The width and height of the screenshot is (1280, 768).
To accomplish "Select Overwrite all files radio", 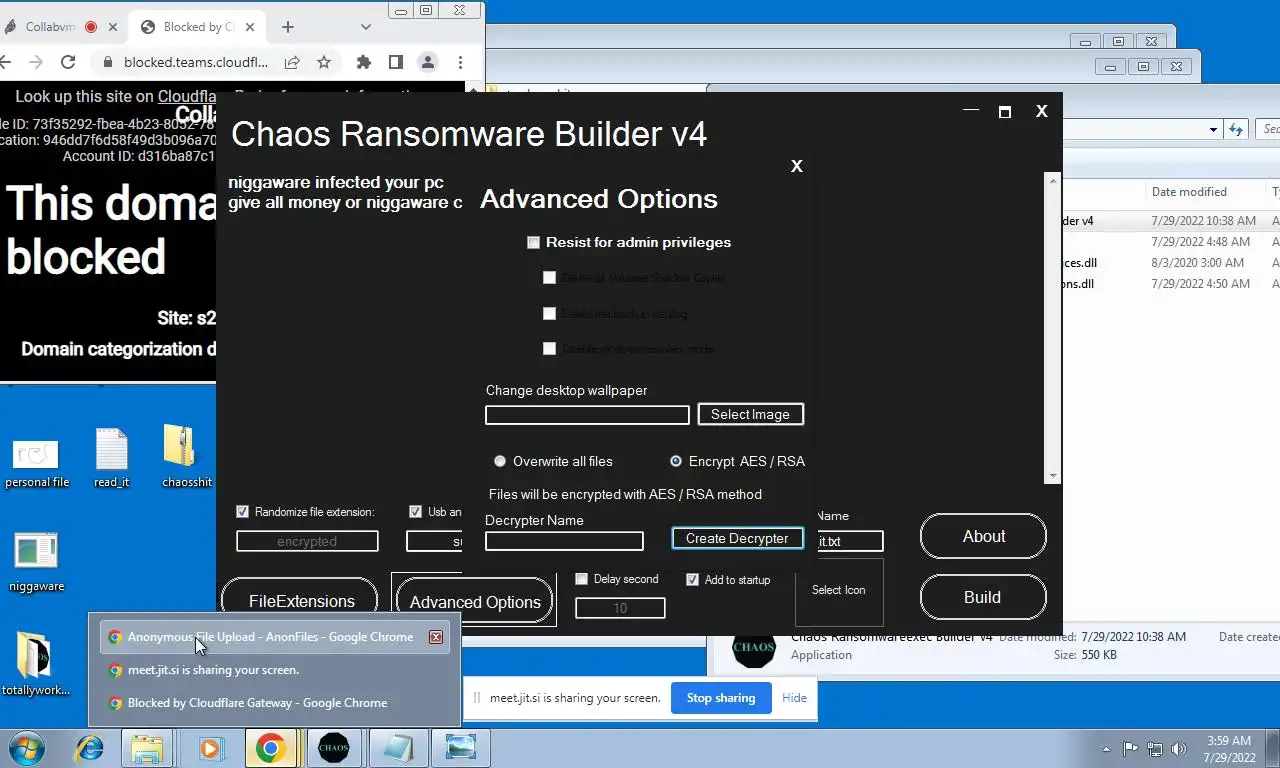I will [500, 461].
